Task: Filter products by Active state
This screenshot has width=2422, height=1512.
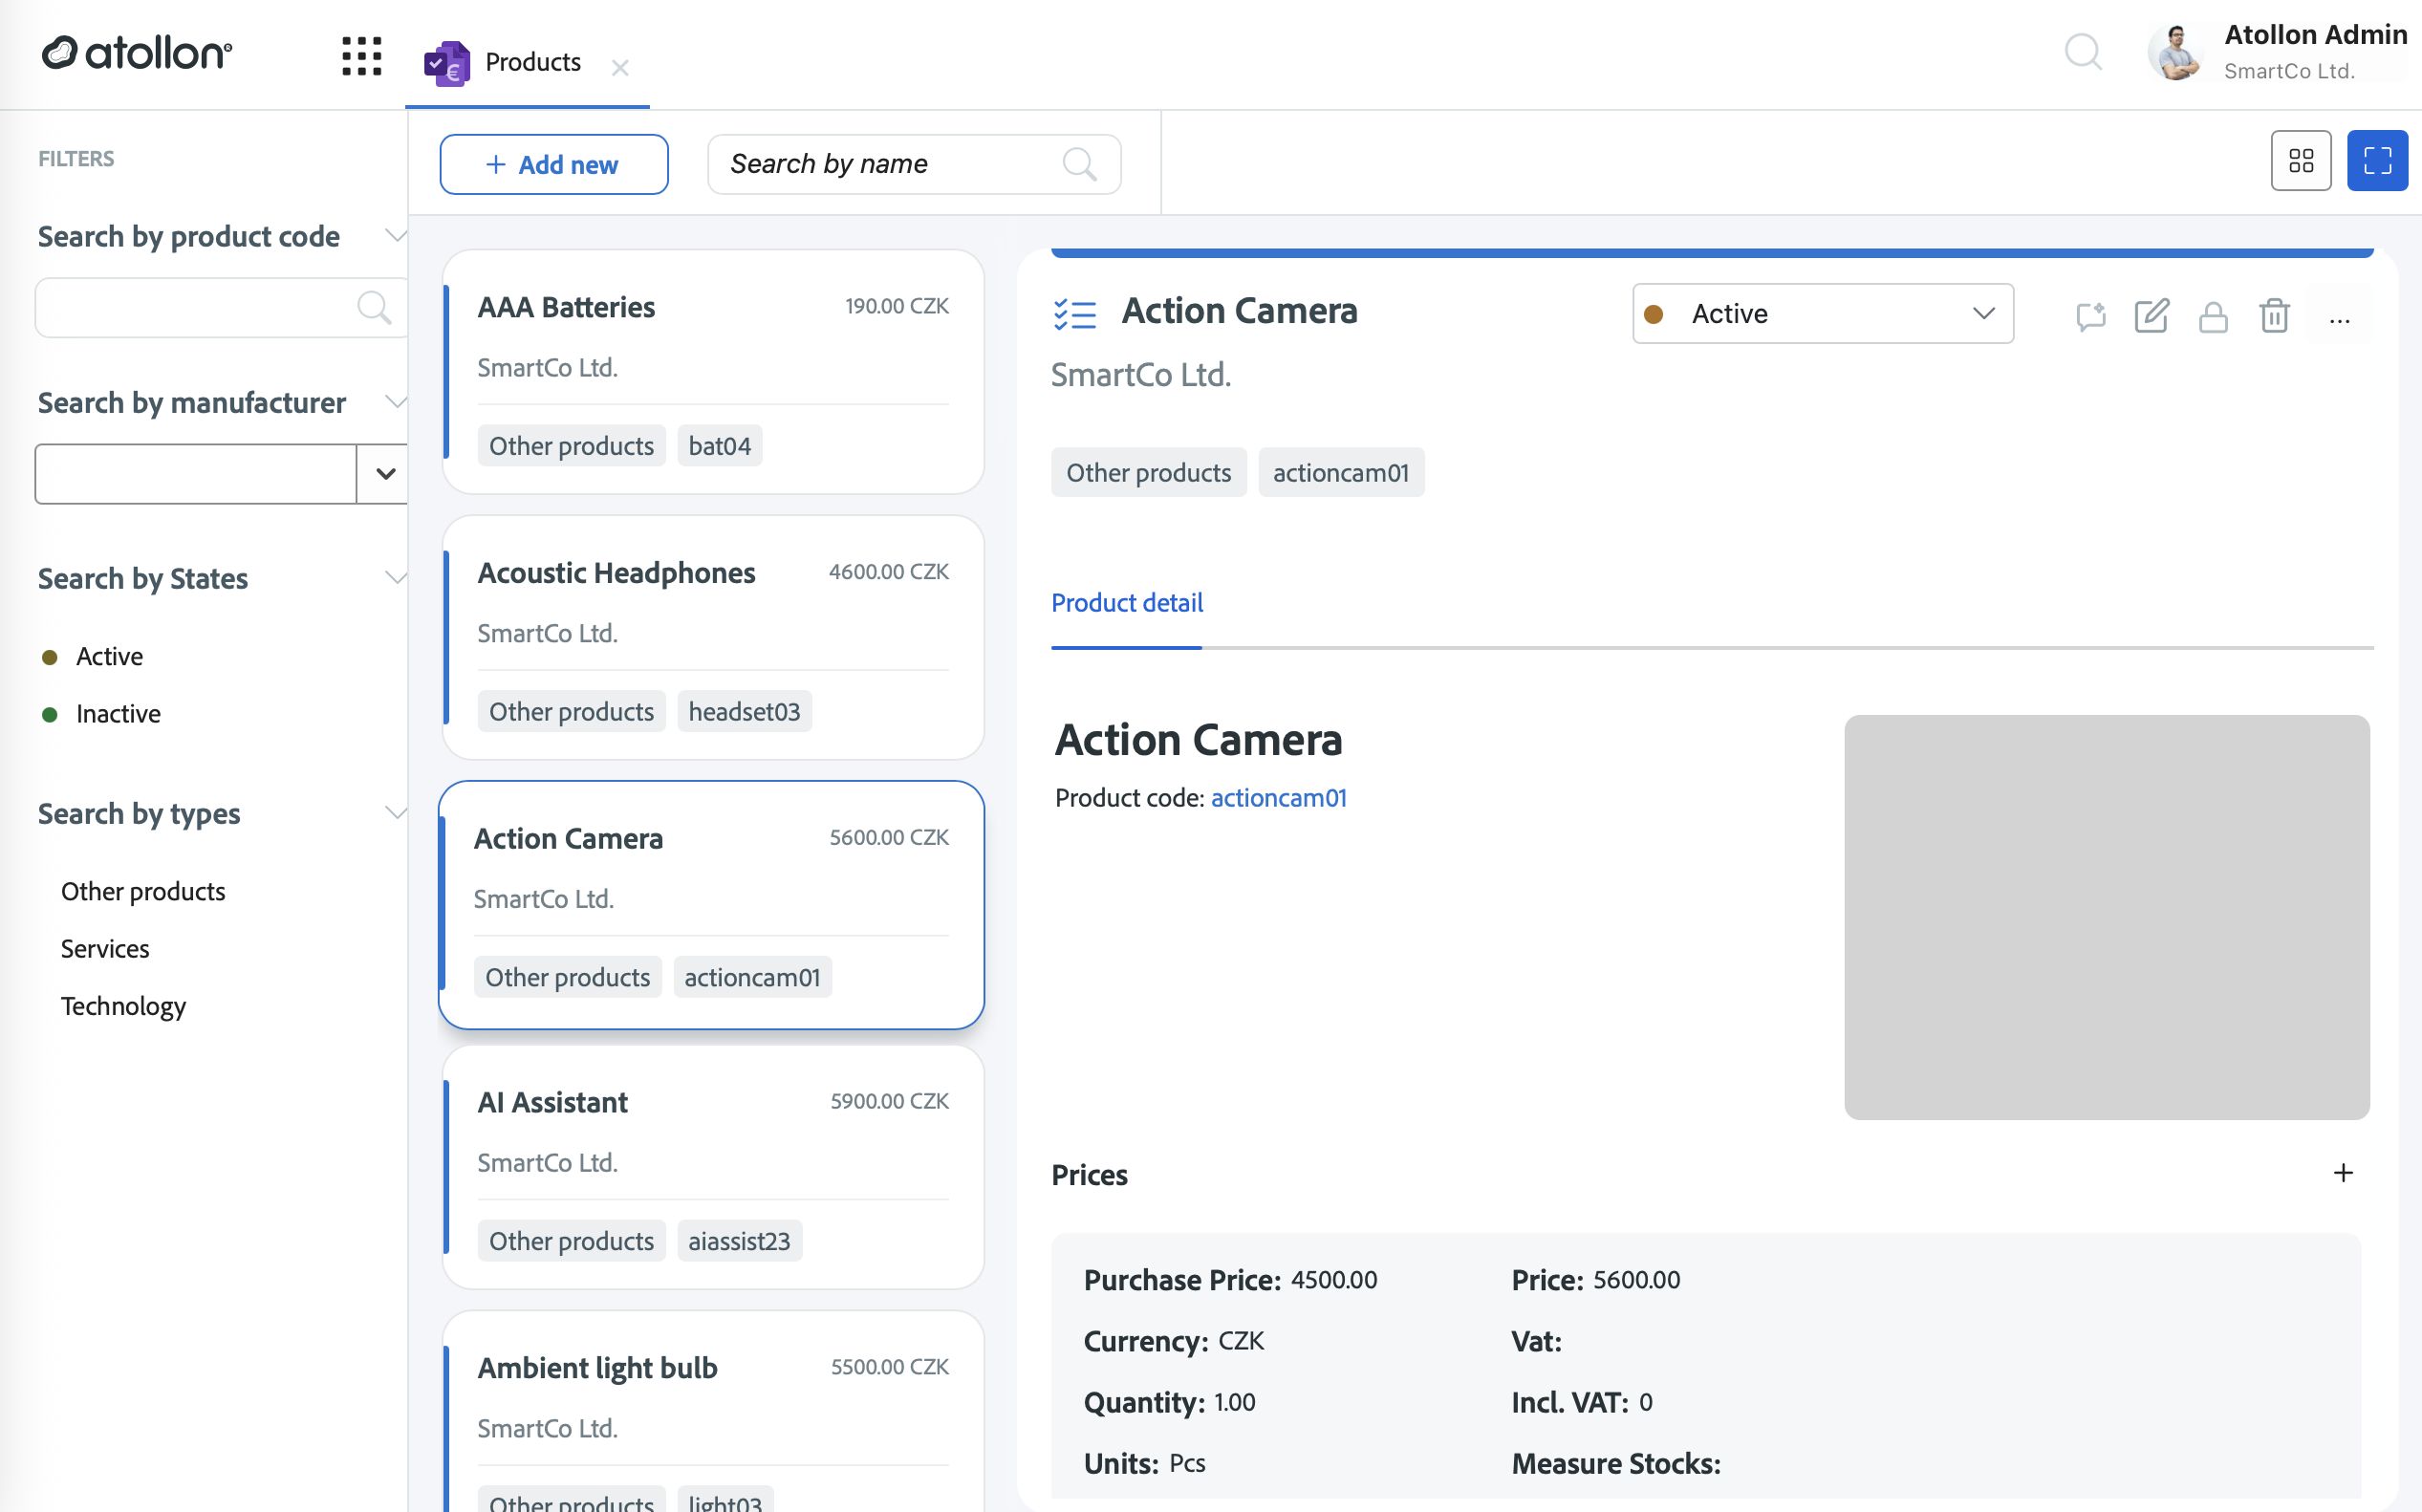Action: tap(109, 656)
